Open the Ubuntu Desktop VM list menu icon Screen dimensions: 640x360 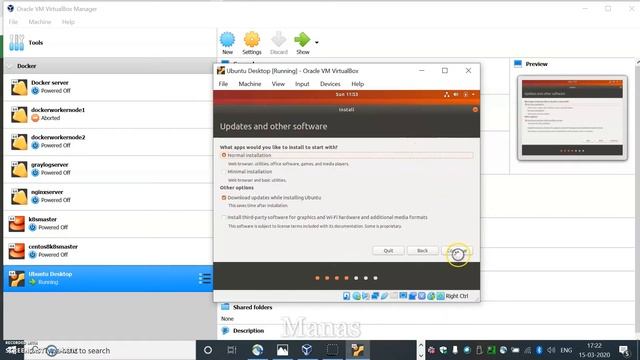(204, 278)
